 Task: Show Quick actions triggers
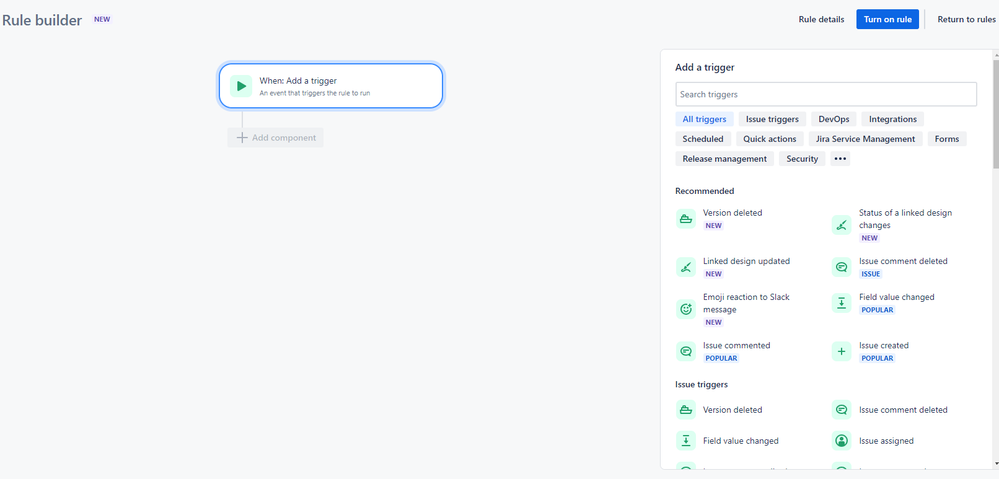tap(770, 139)
